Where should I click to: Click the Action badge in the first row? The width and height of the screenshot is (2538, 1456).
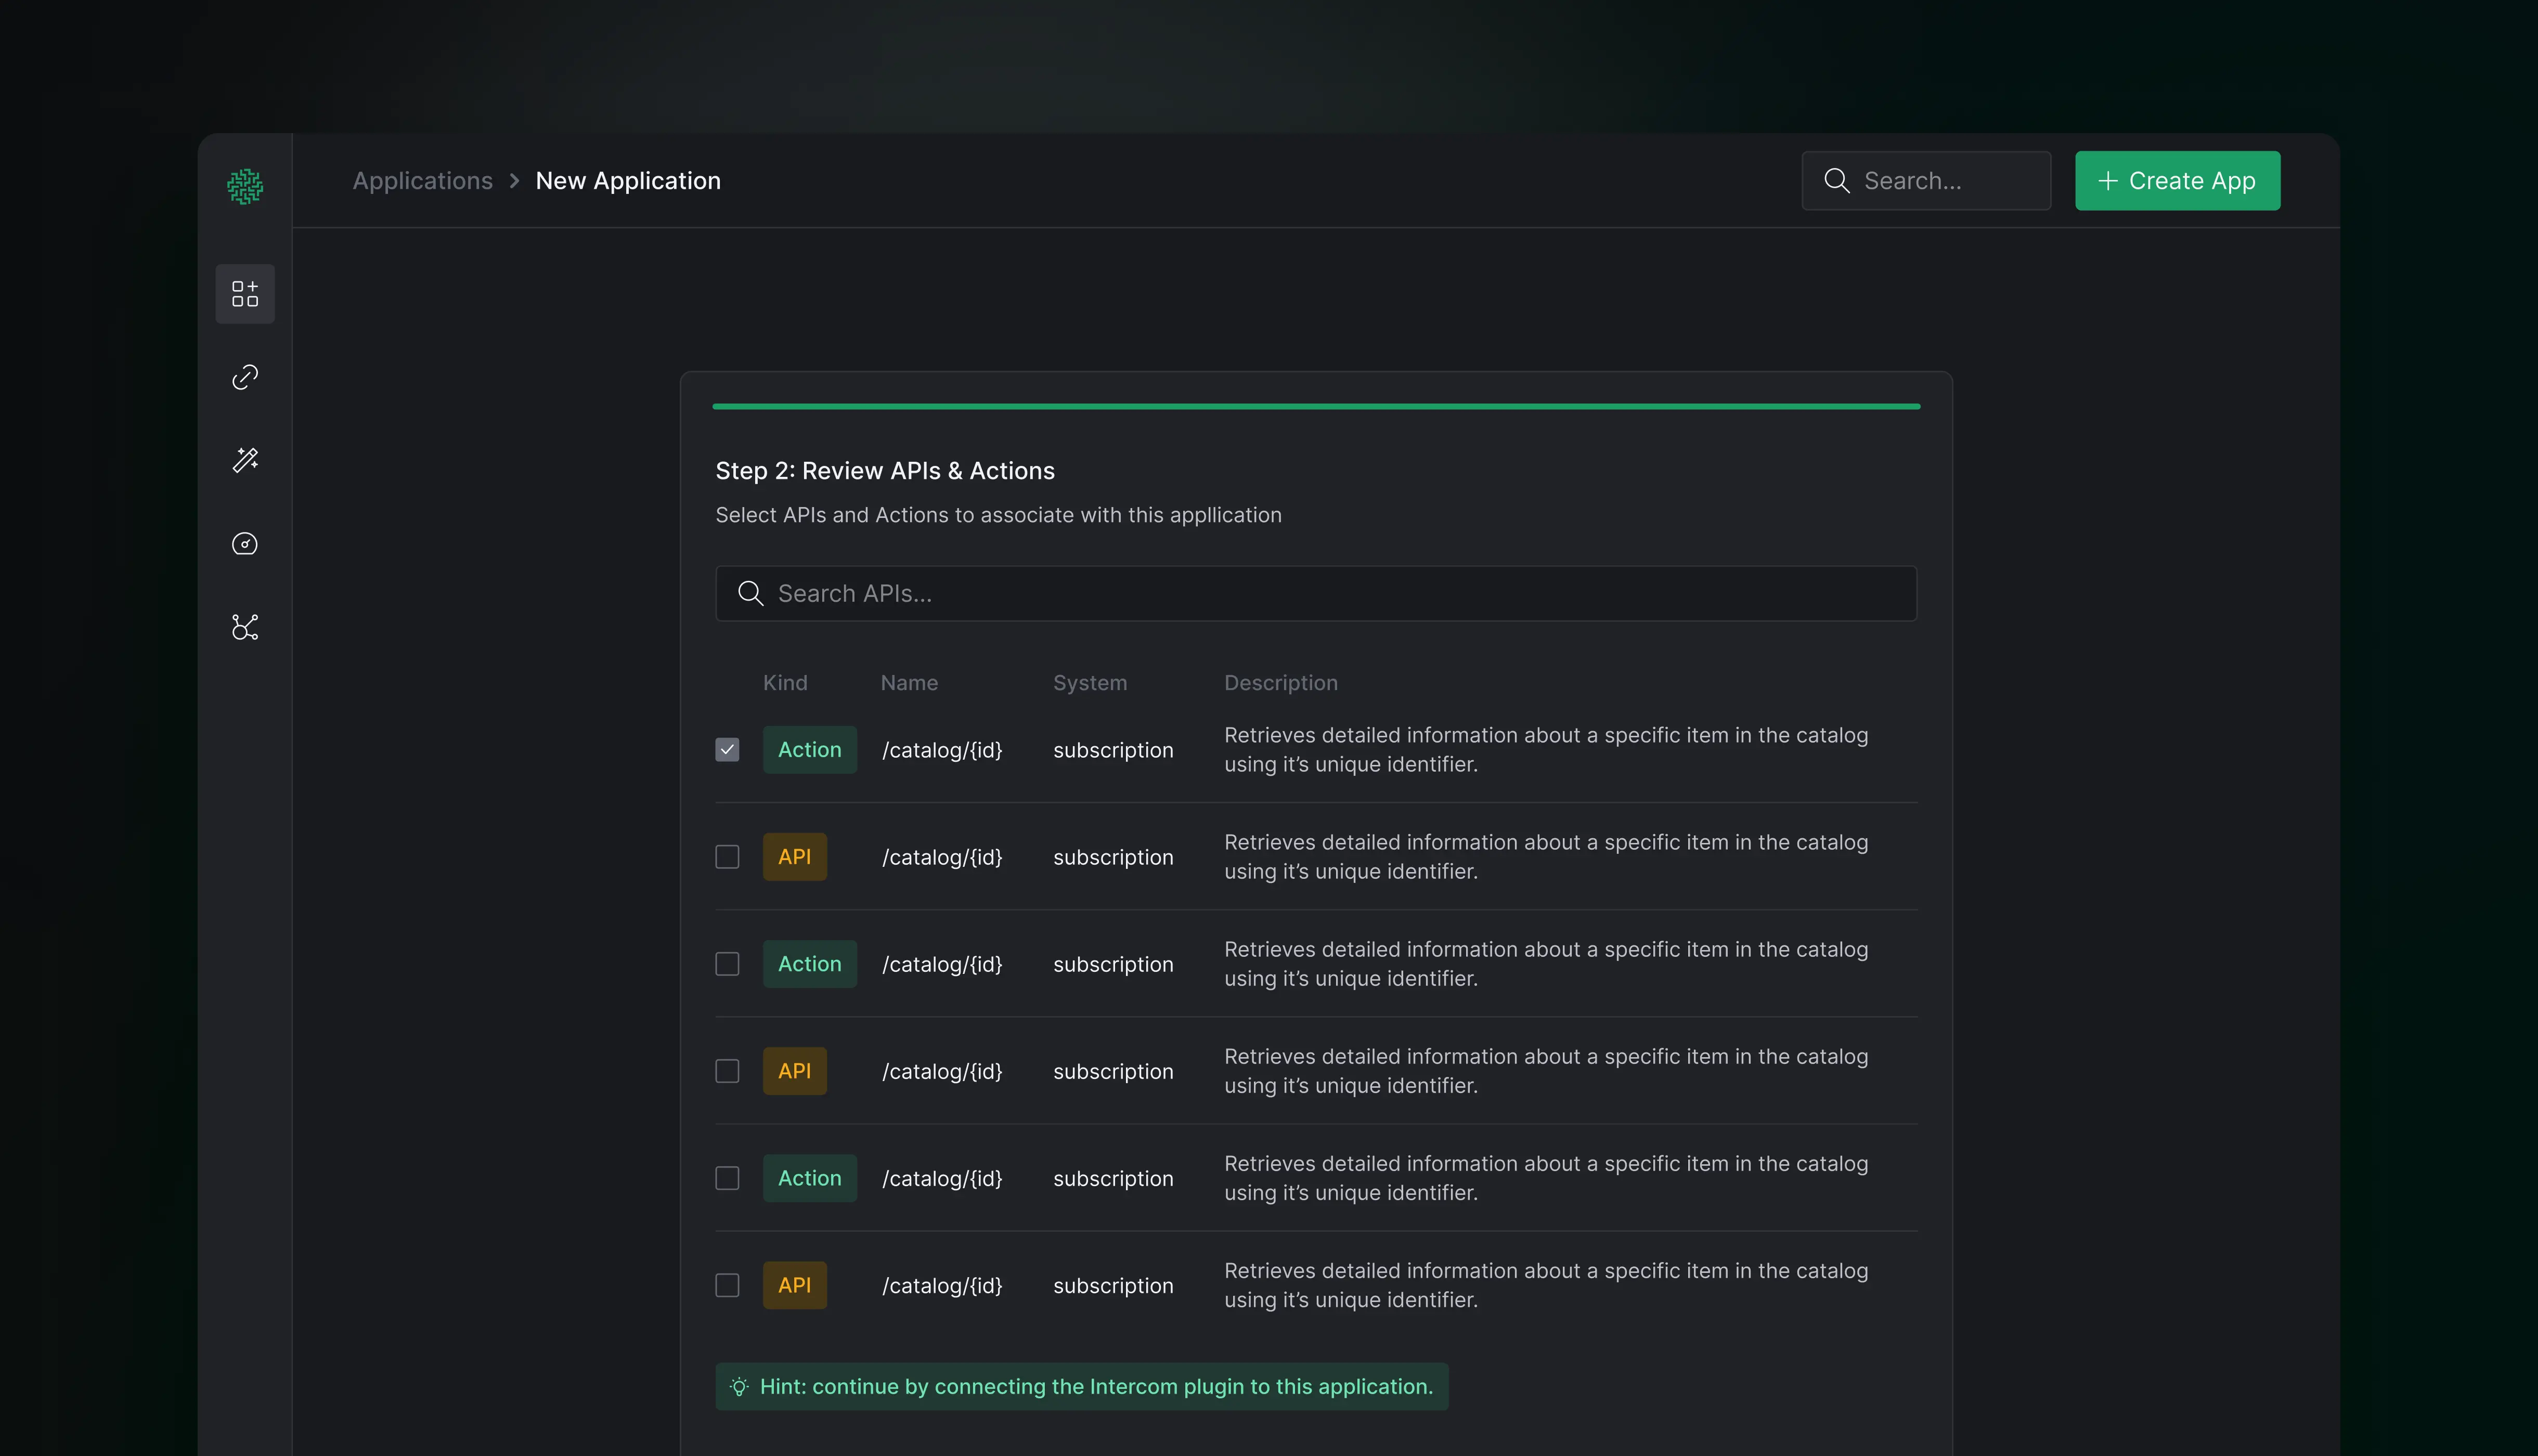(810, 750)
